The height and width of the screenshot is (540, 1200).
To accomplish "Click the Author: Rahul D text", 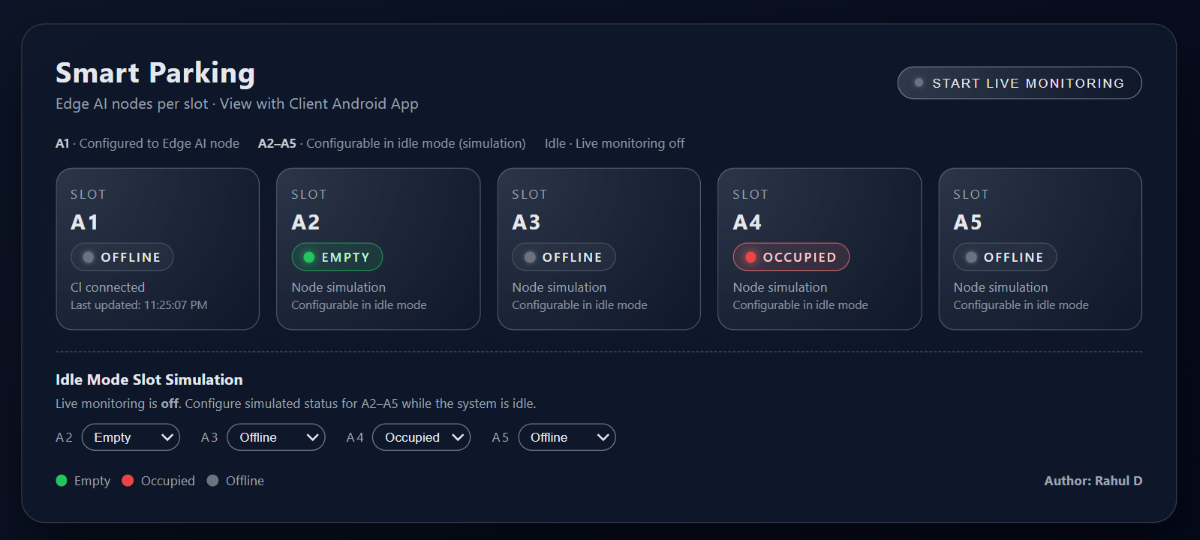I will (1093, 481).
